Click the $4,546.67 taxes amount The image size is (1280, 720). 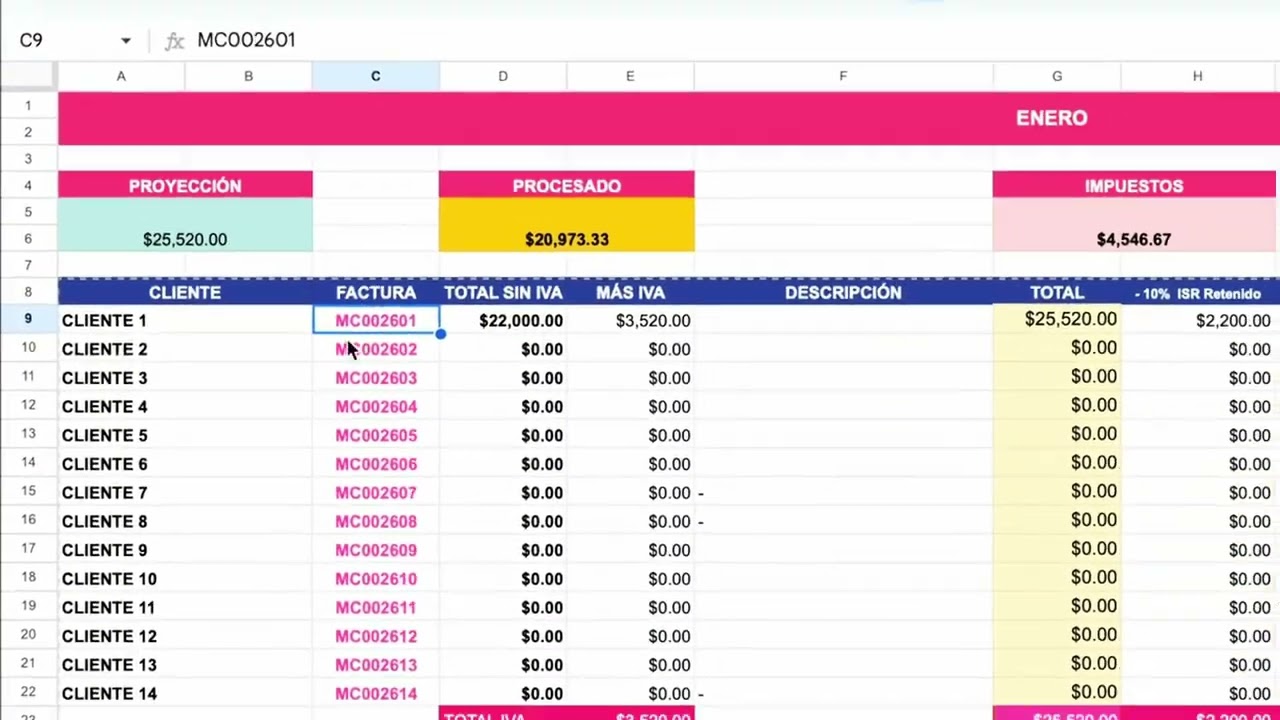1134,239
